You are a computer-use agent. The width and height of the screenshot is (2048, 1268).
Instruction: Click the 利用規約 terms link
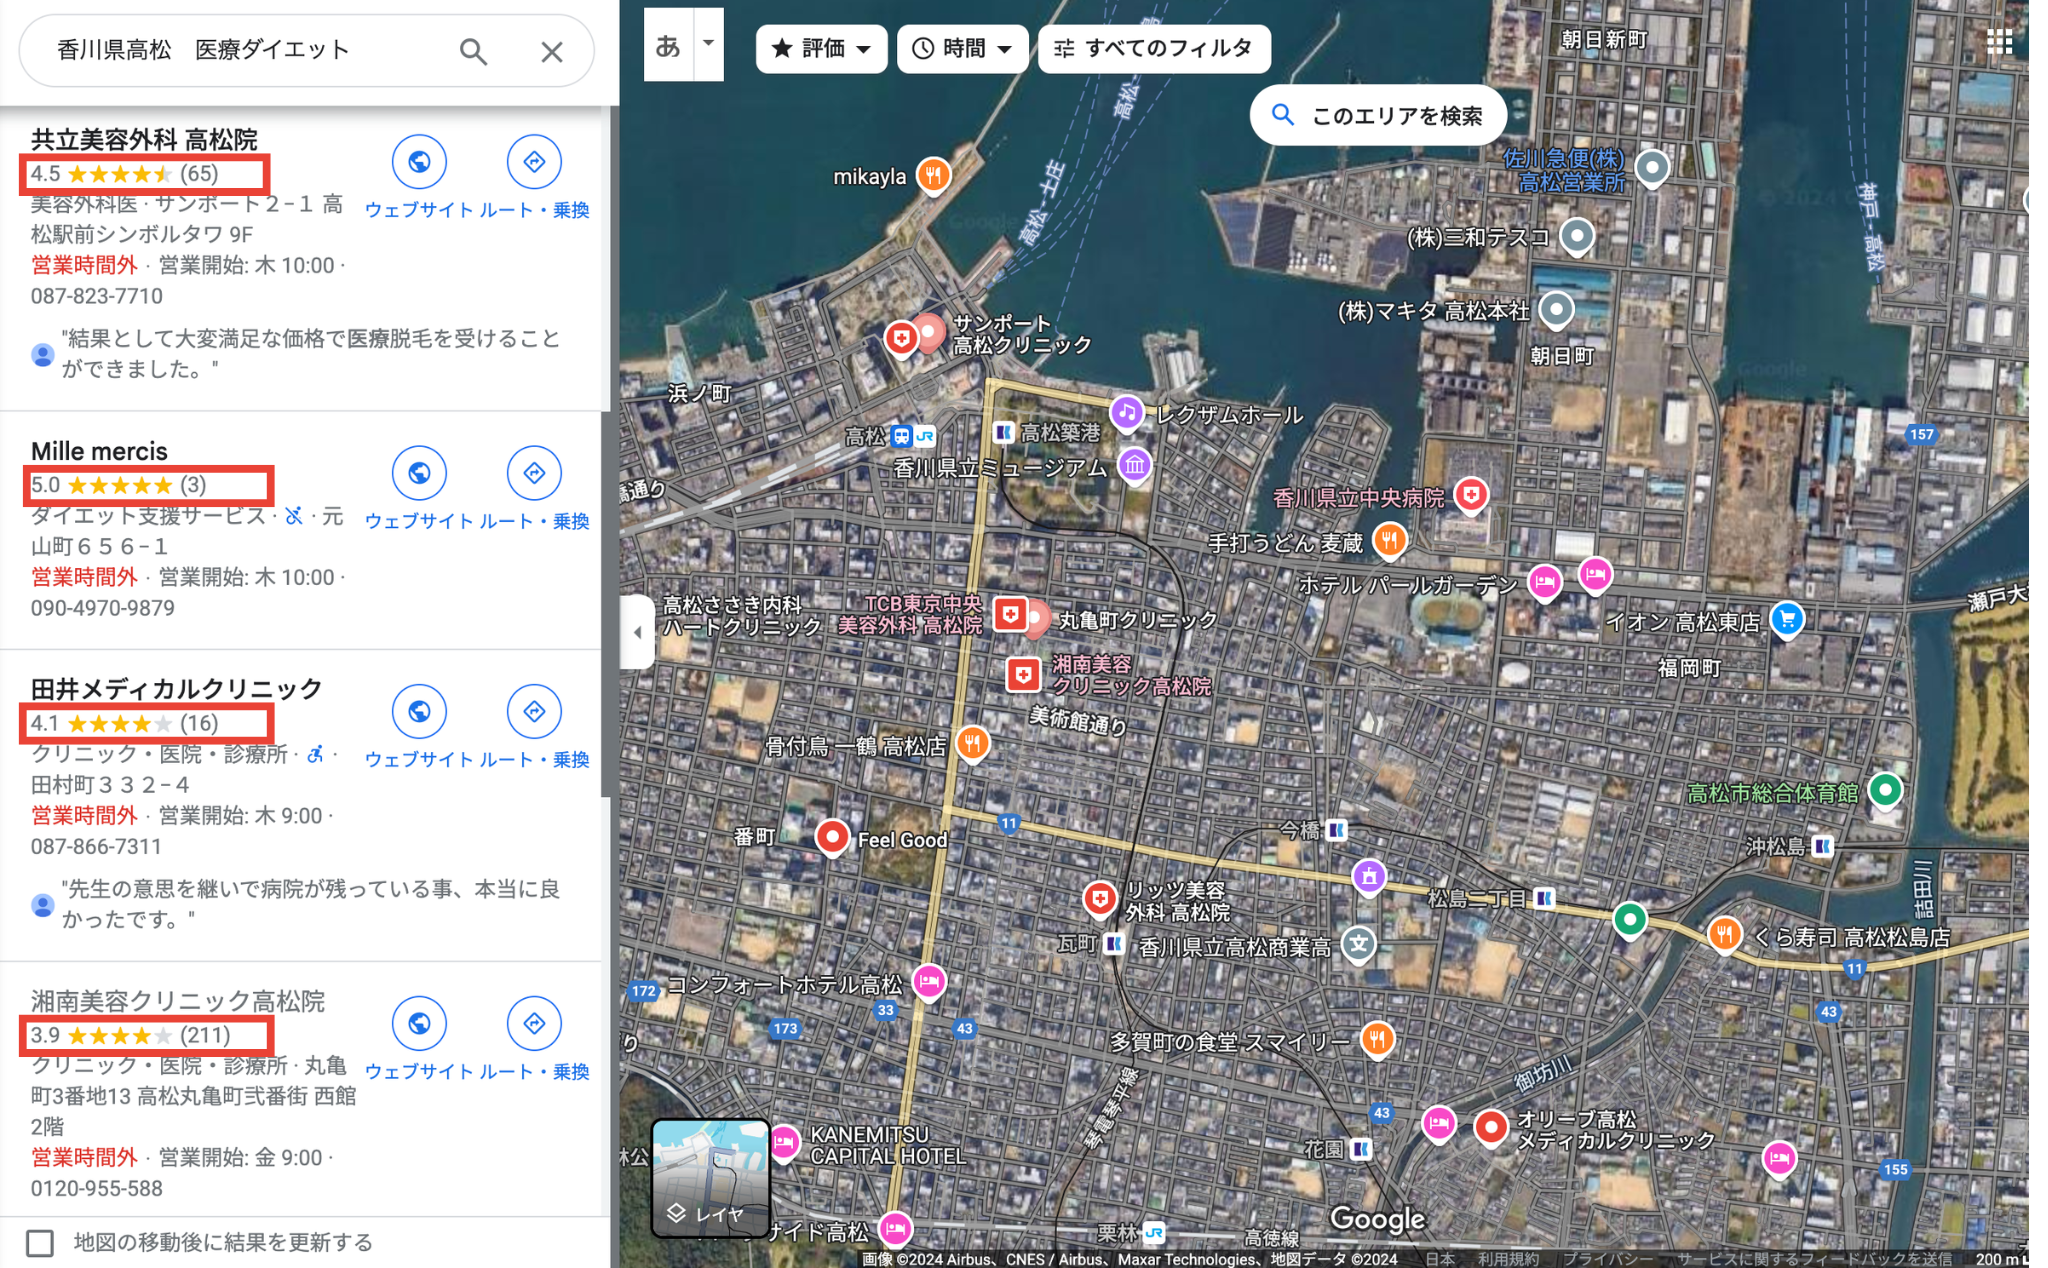(1508, 1259)
